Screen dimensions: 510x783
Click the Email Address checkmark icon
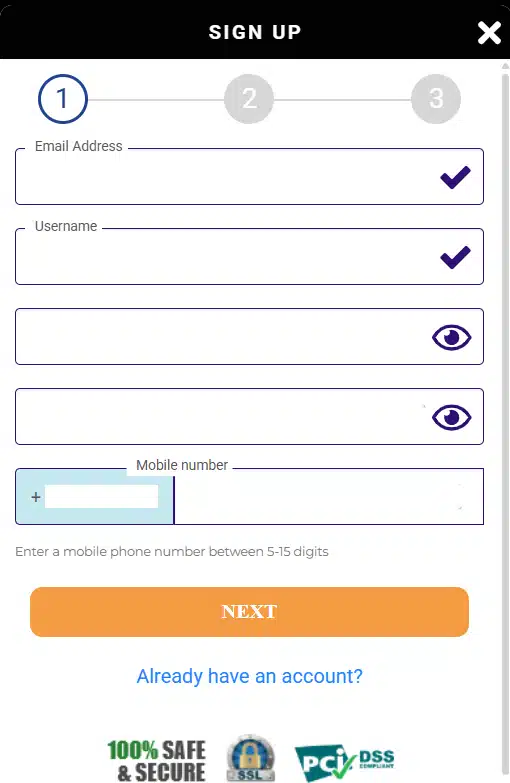pyautogui.click(x=455, y=177)
